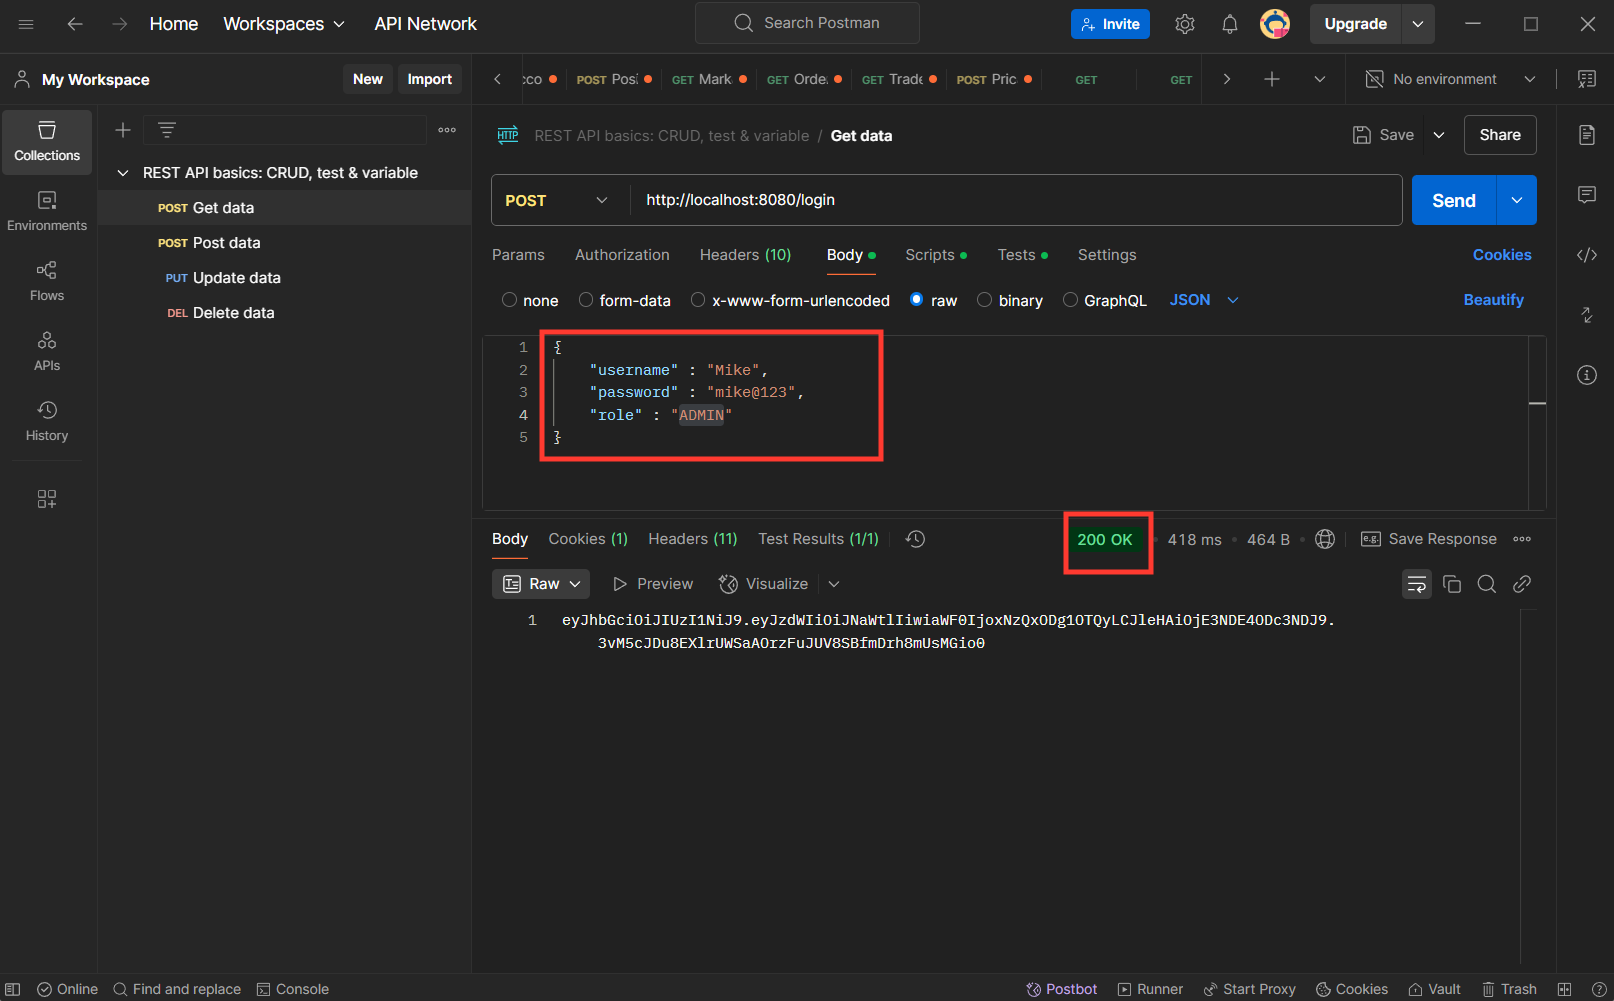Image resolution: width=1614 pixels, height=1001 pixels.
Task: Open Console in the status bar
Action: tap(293, 989)
